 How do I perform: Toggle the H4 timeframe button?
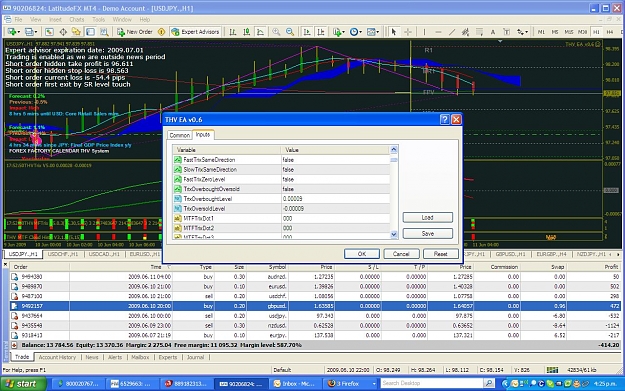coord(609,32)
